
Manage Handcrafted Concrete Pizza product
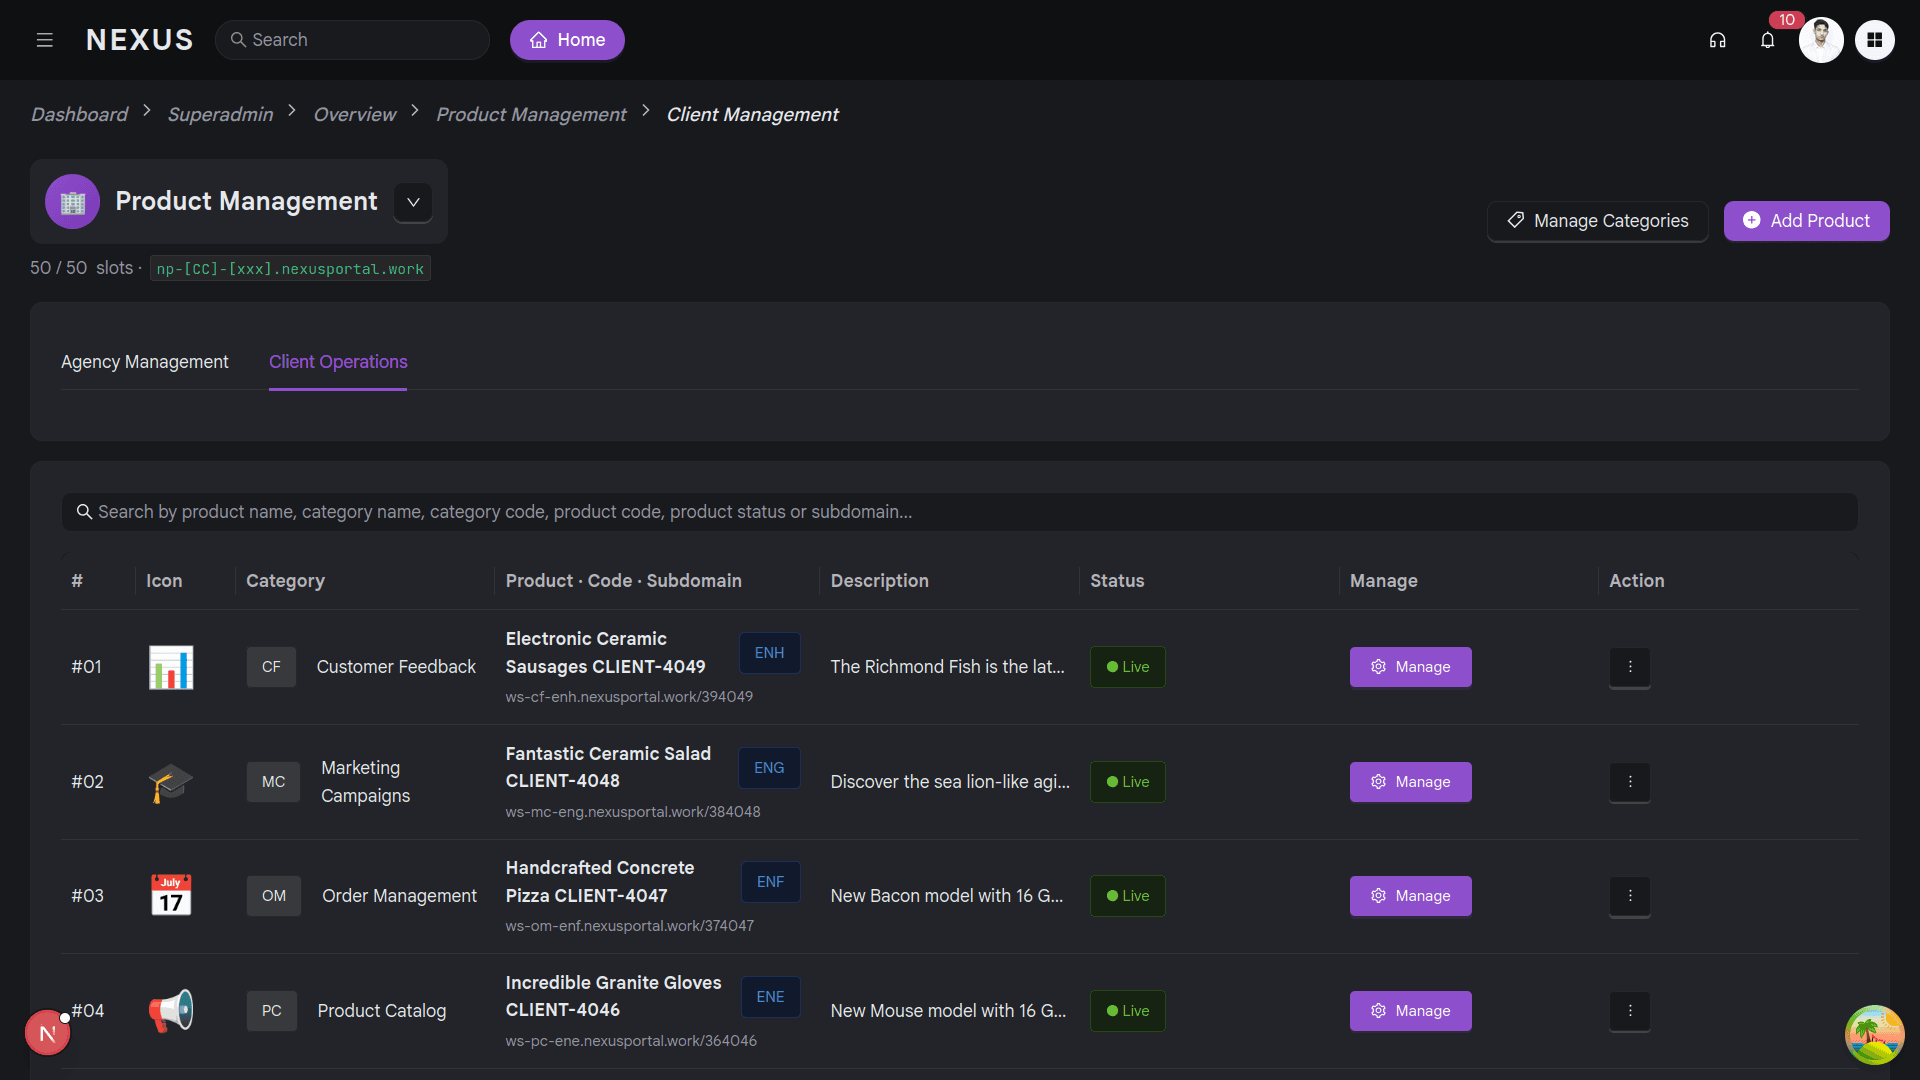pos(1410,896)
